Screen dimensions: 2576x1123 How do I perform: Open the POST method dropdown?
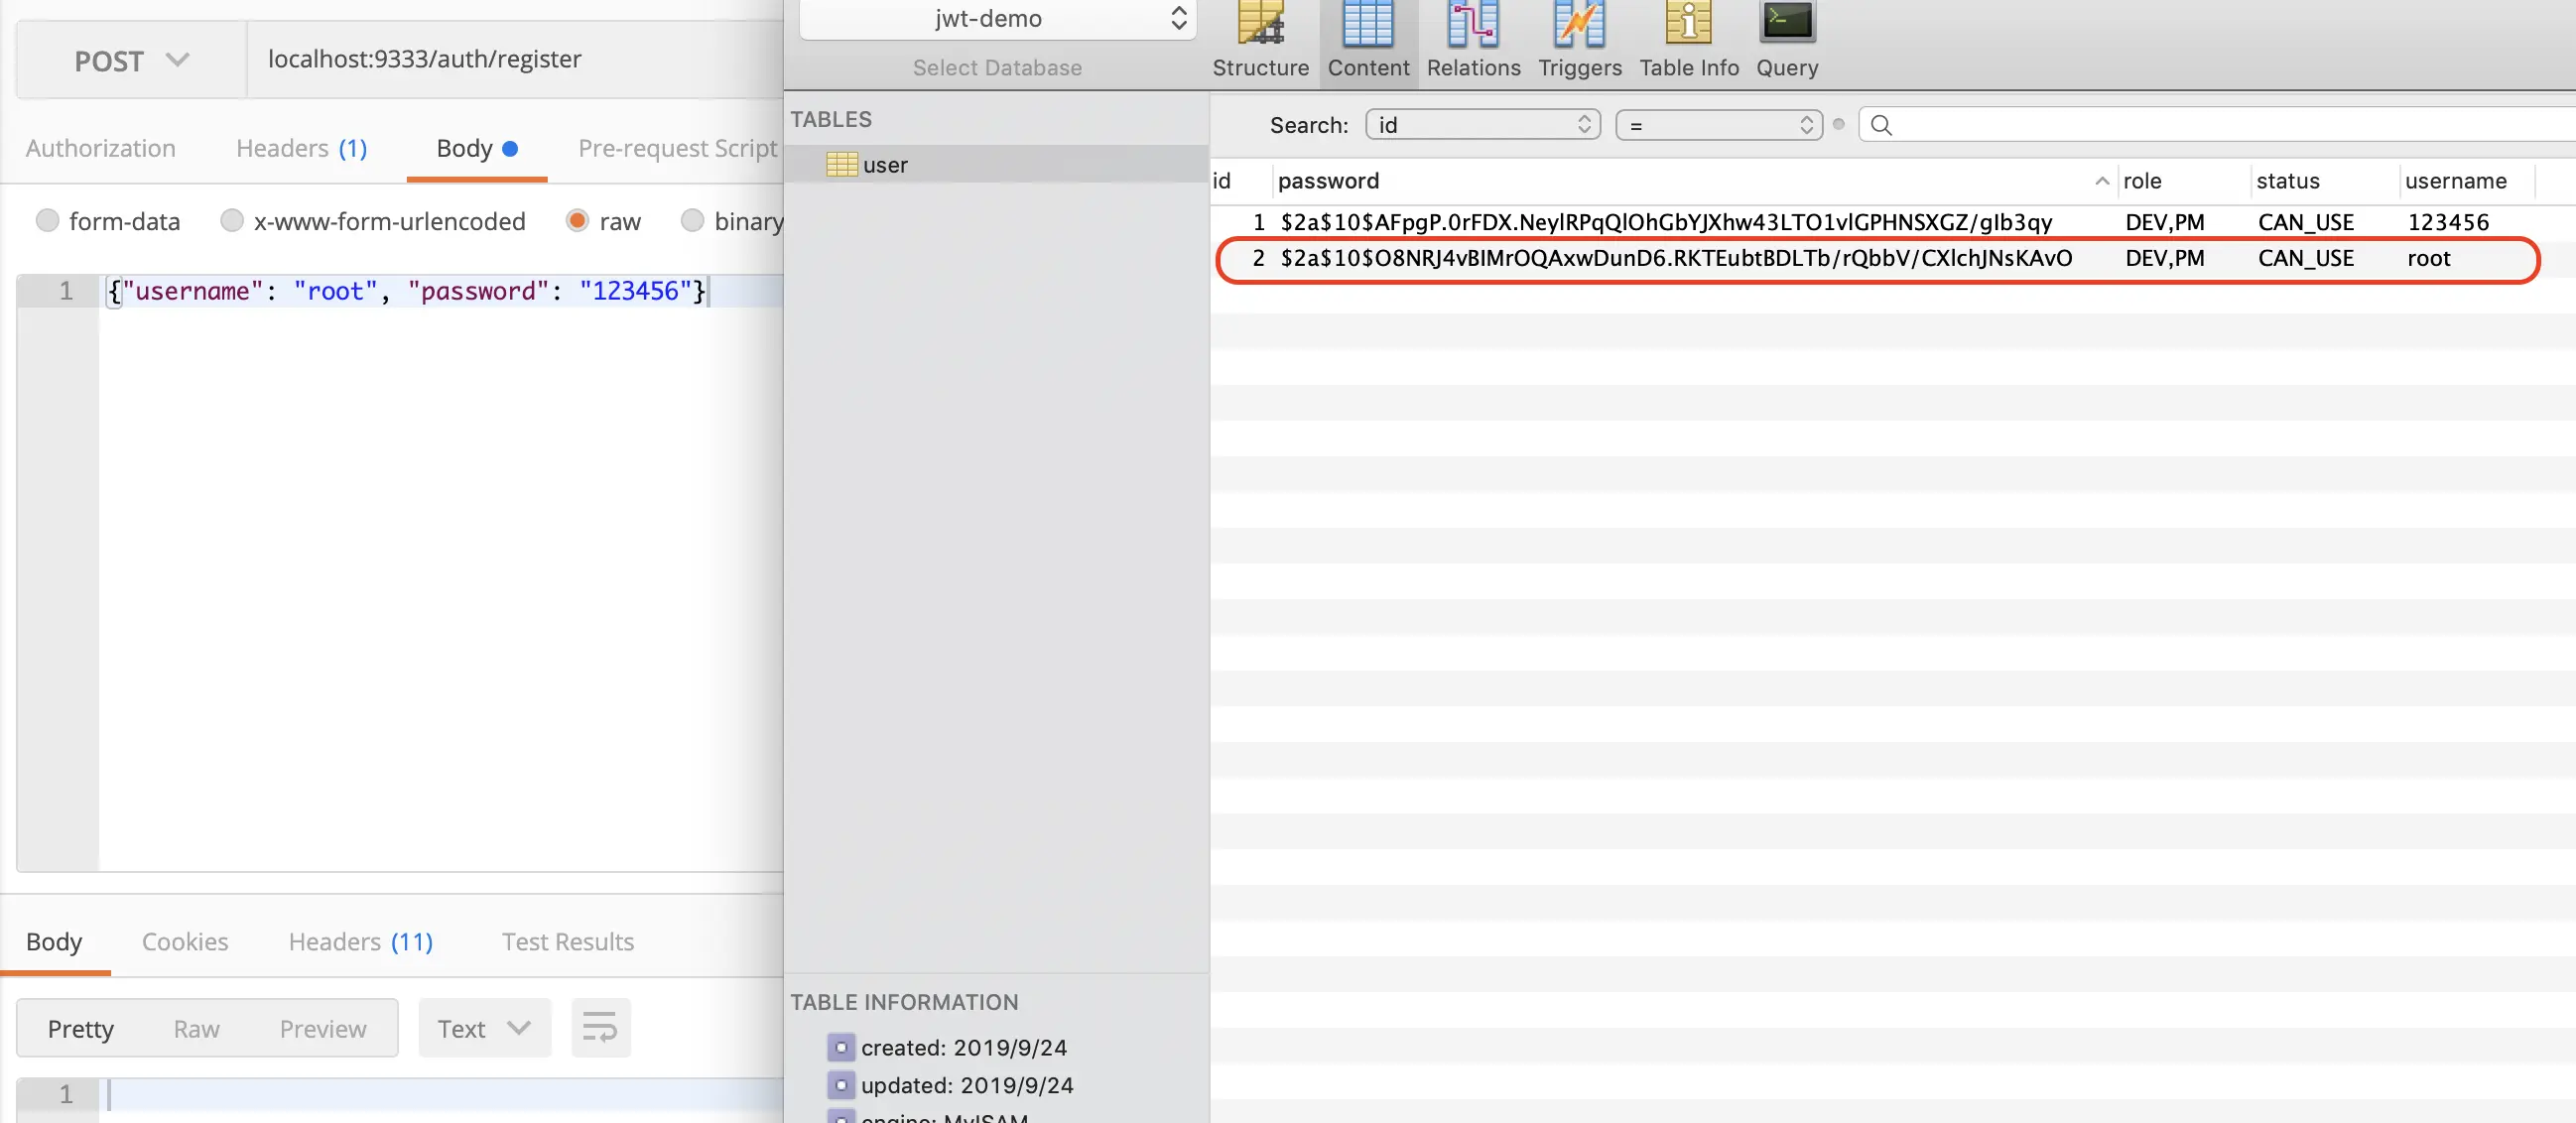[x=131, y=61]
